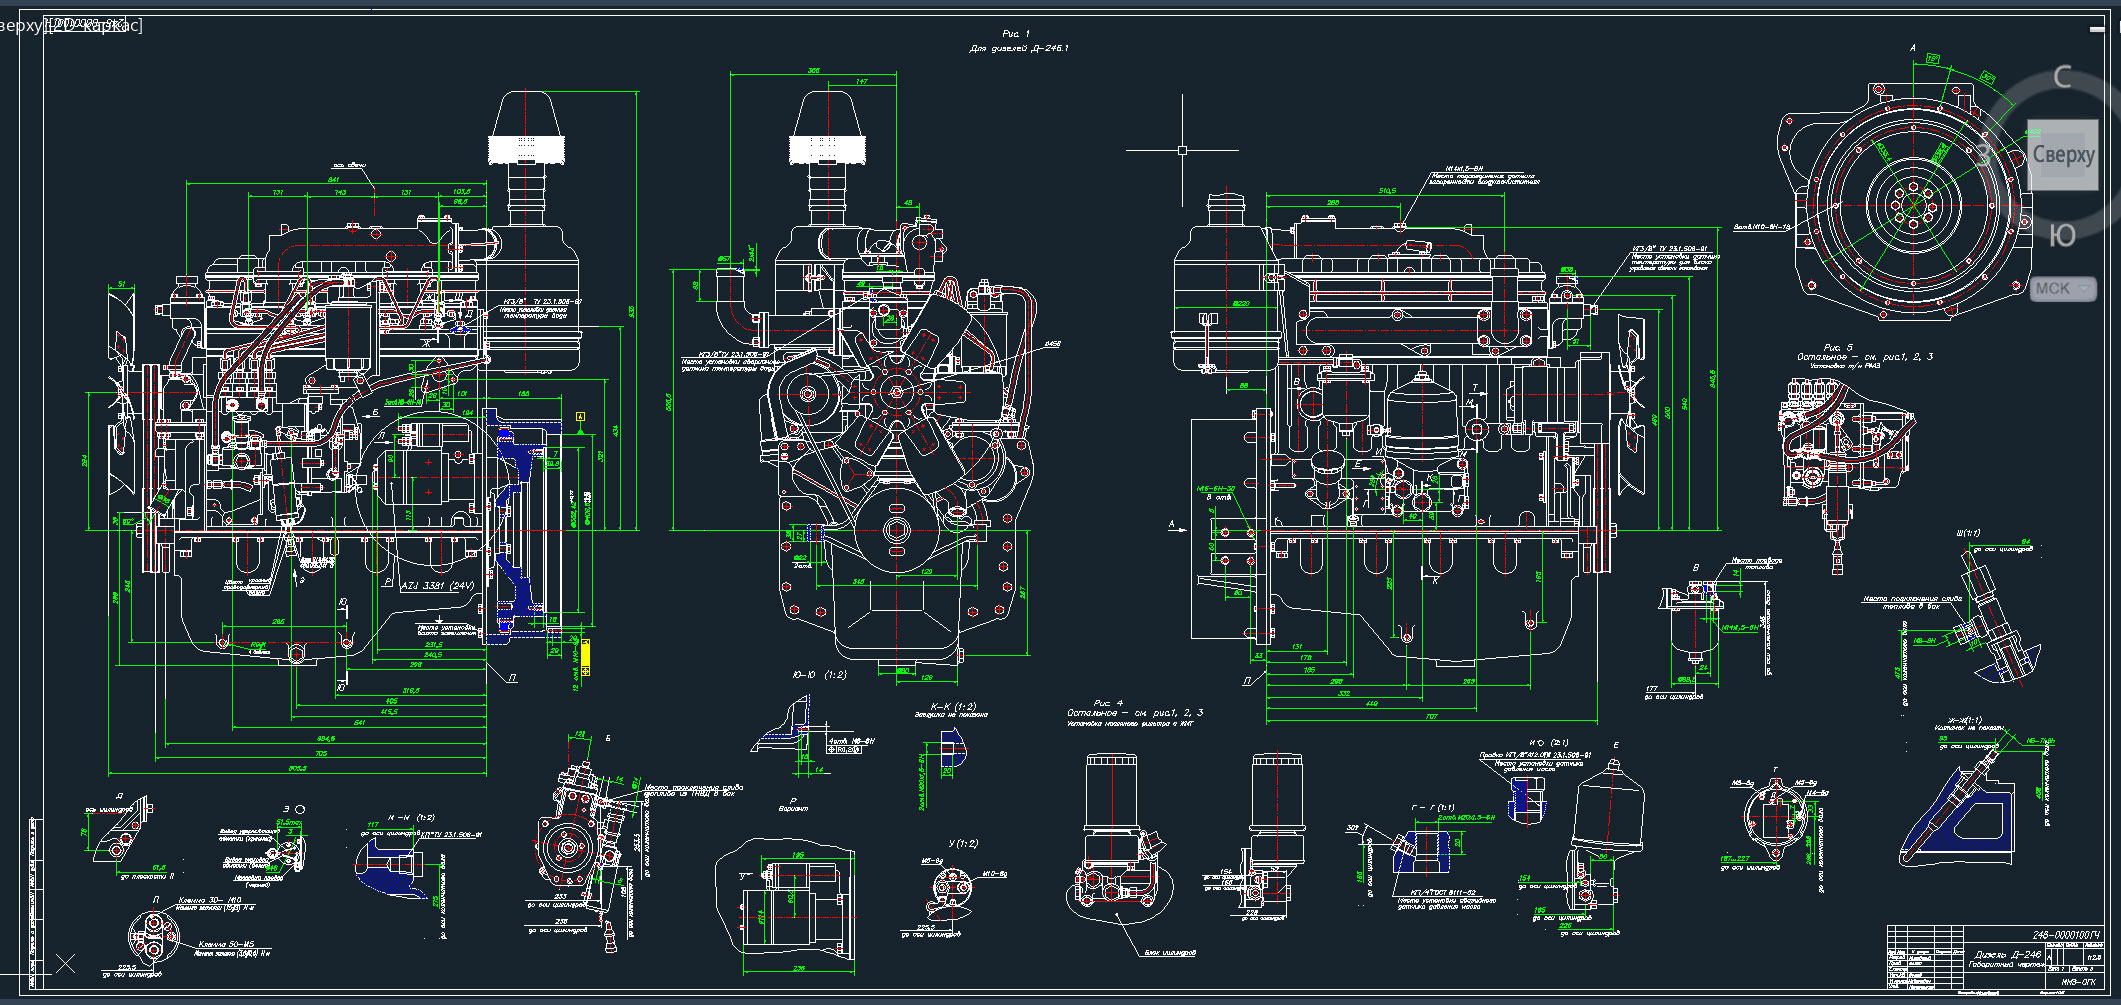Click the "Рис. 4" caption text

(x=1108, y=703)
